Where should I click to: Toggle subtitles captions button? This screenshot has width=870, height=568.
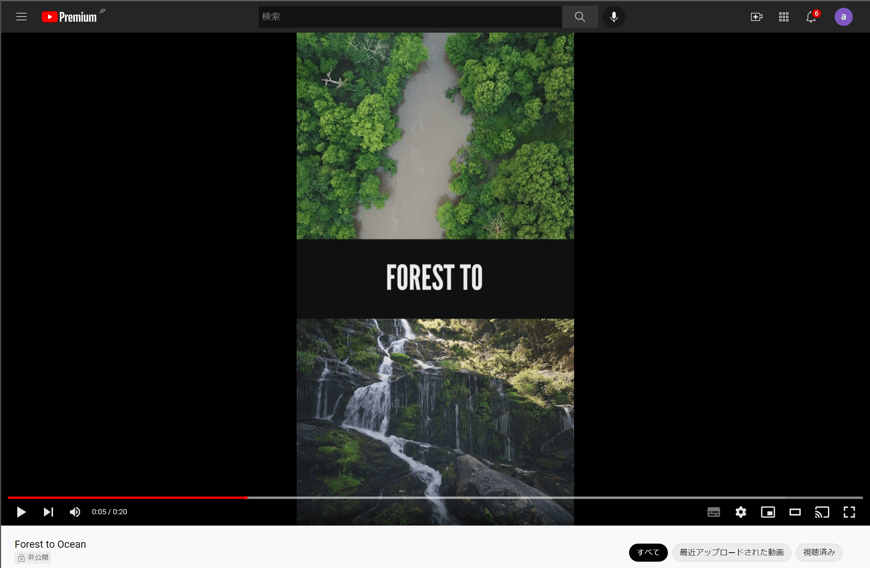[714, 512]
